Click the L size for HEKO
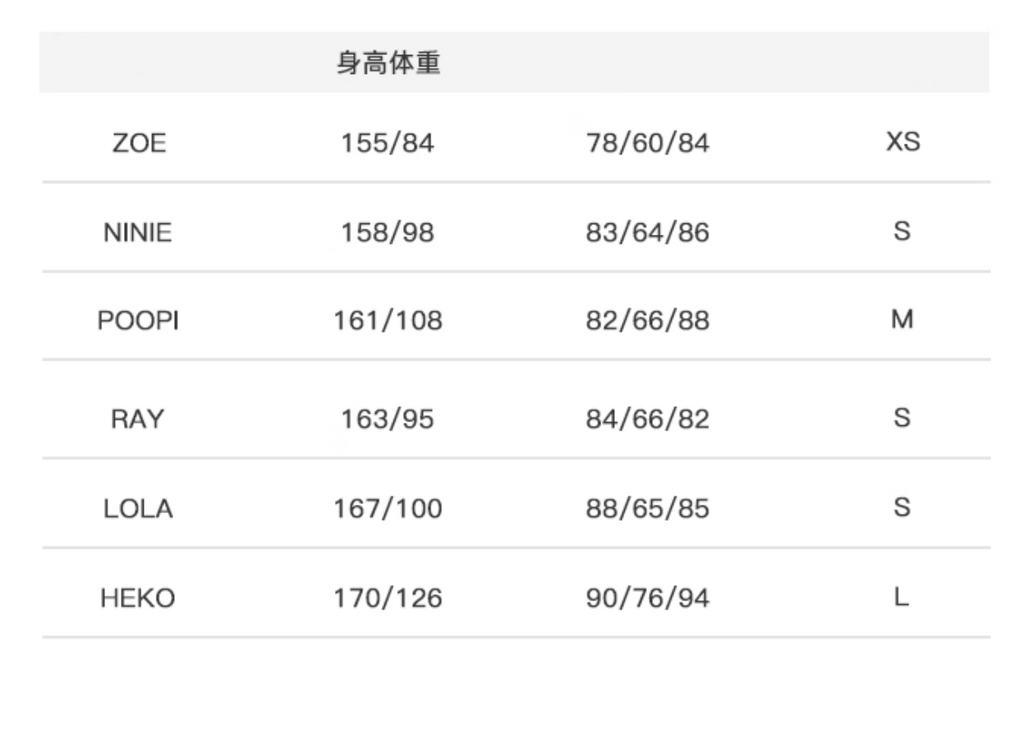 point(902,598)
